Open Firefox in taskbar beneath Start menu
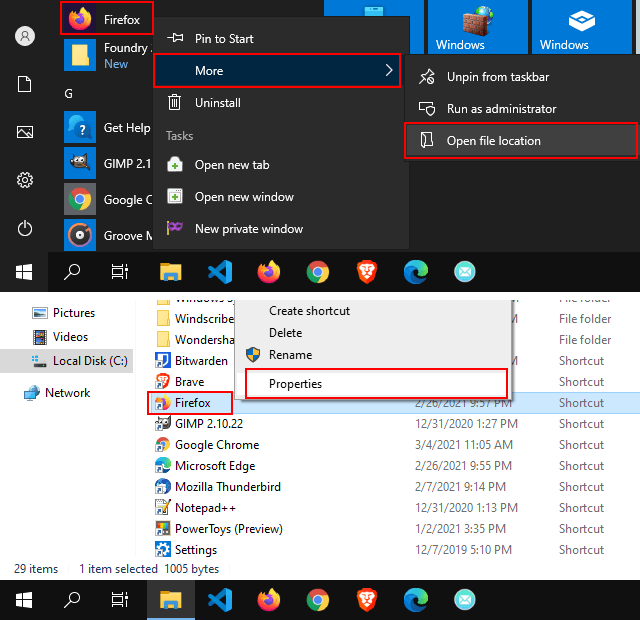This screenshot has height=620, width=640. tap(269, 272)
